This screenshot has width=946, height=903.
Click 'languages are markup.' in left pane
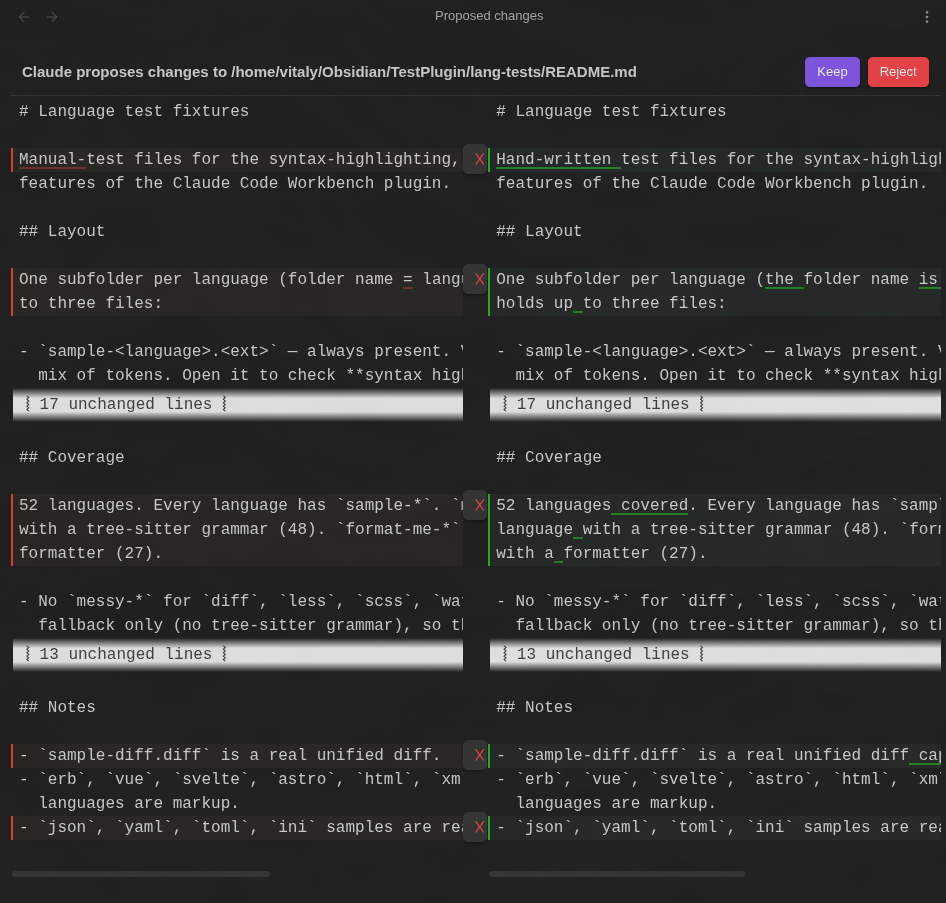[x=139, y=803]
